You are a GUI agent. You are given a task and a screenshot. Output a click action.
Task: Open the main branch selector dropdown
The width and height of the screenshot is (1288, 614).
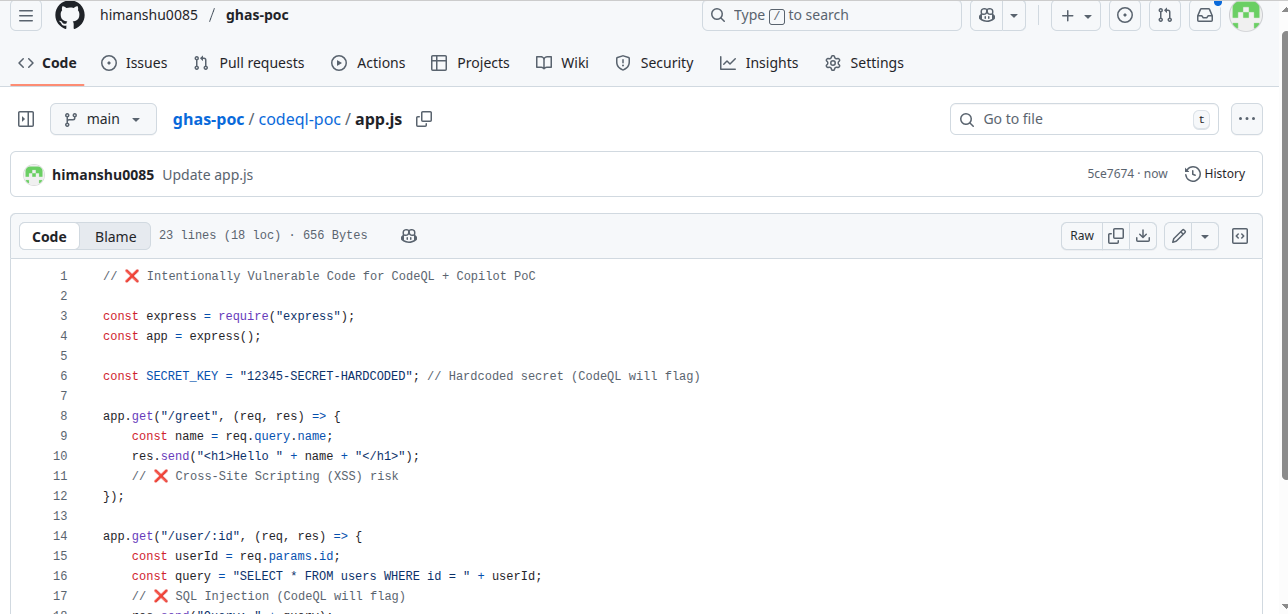coord(102,118)
